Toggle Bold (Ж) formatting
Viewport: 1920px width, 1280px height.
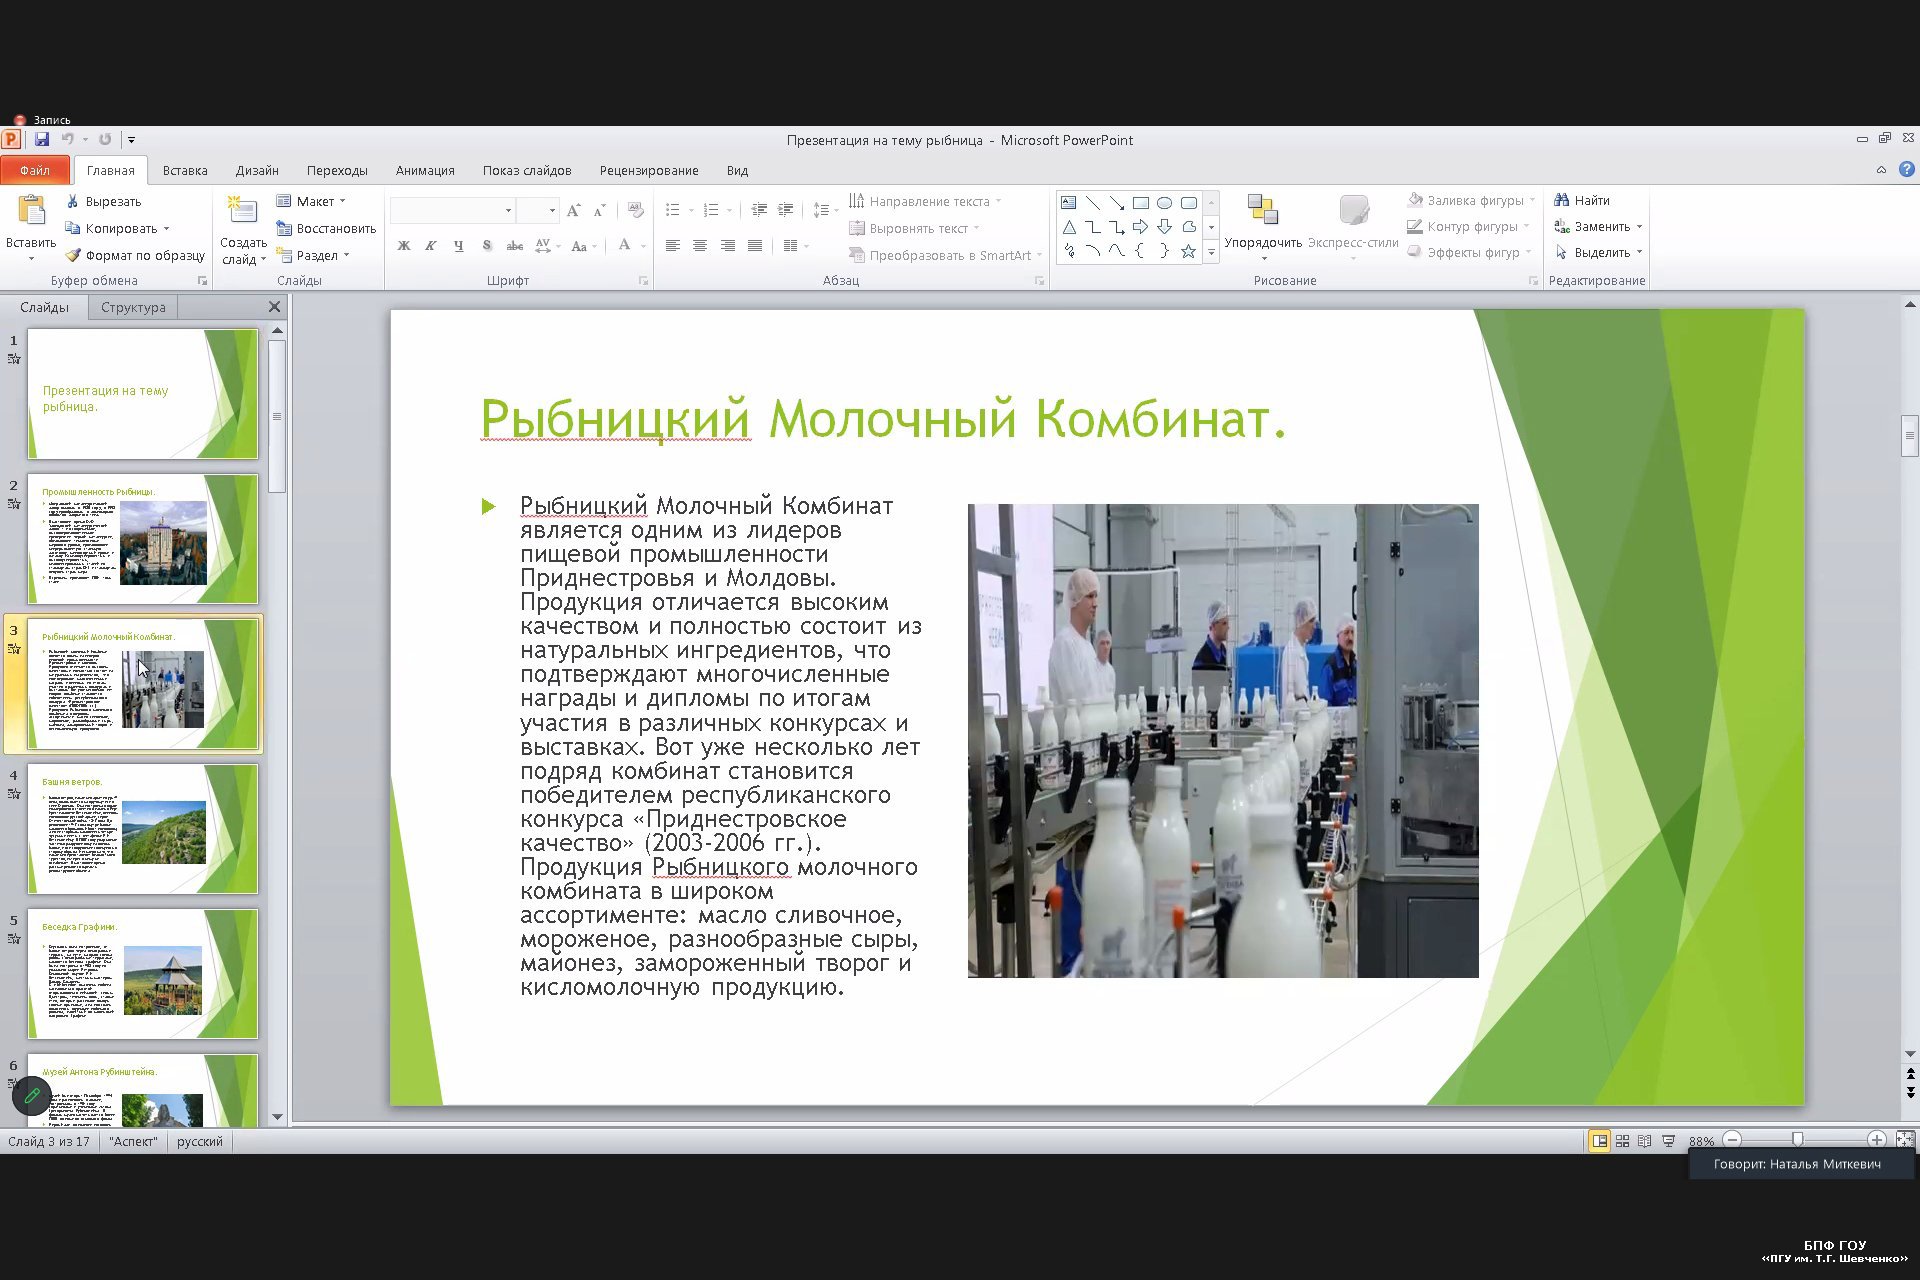tap(404, 245)
